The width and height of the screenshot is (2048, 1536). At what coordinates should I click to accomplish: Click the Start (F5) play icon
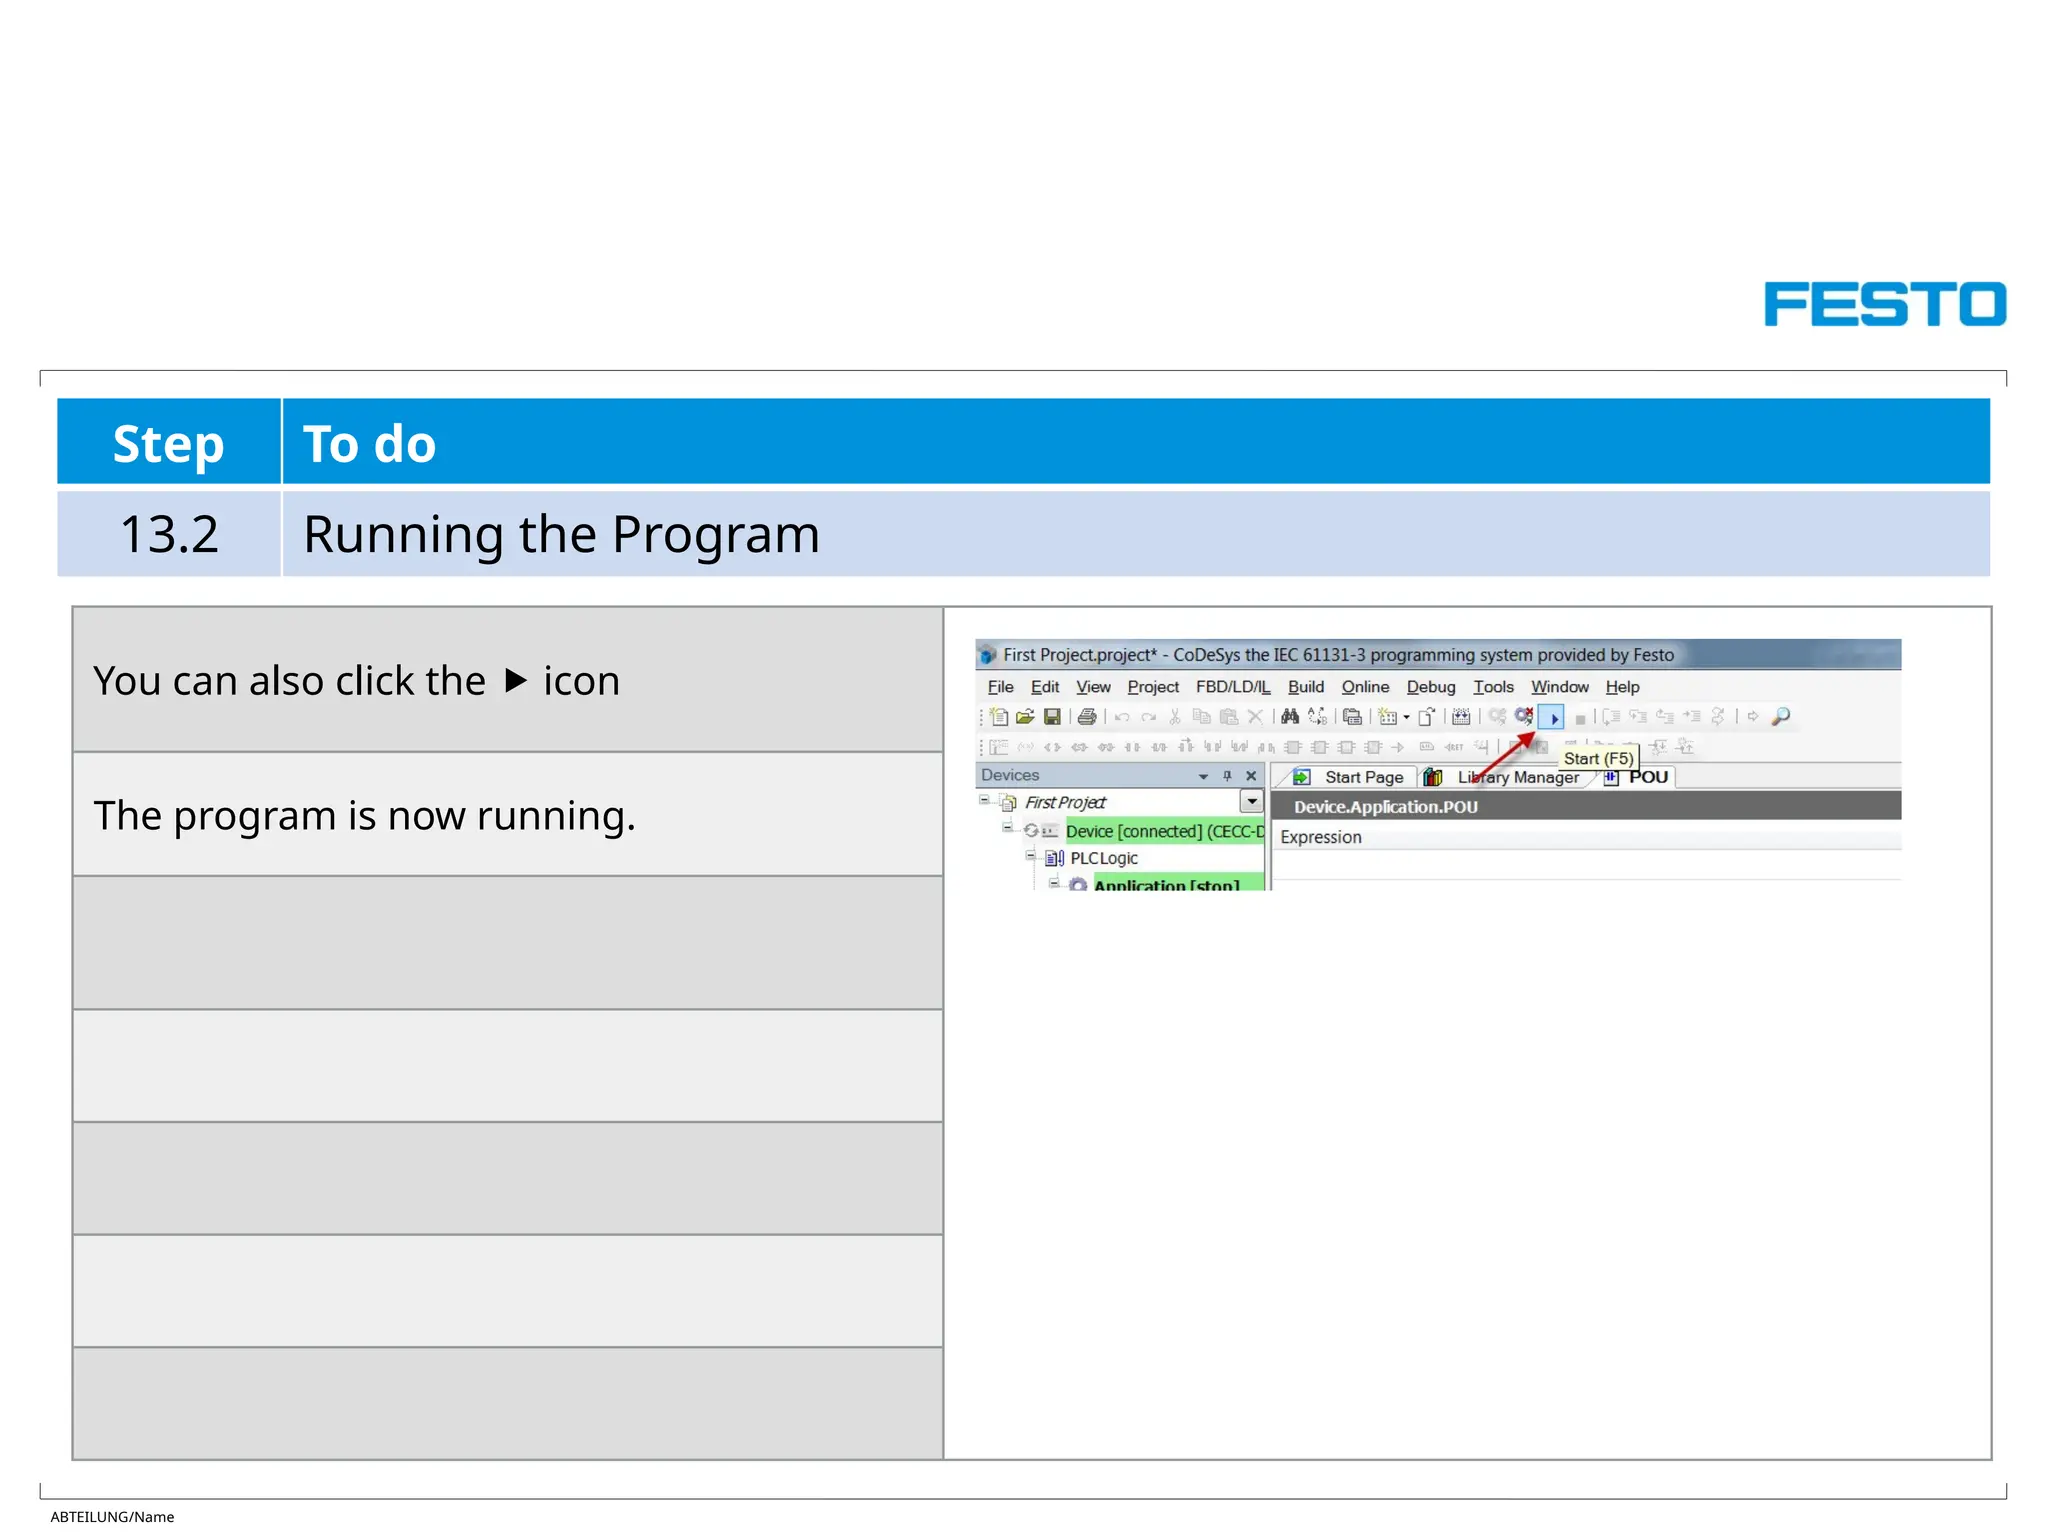(1552, 717)
